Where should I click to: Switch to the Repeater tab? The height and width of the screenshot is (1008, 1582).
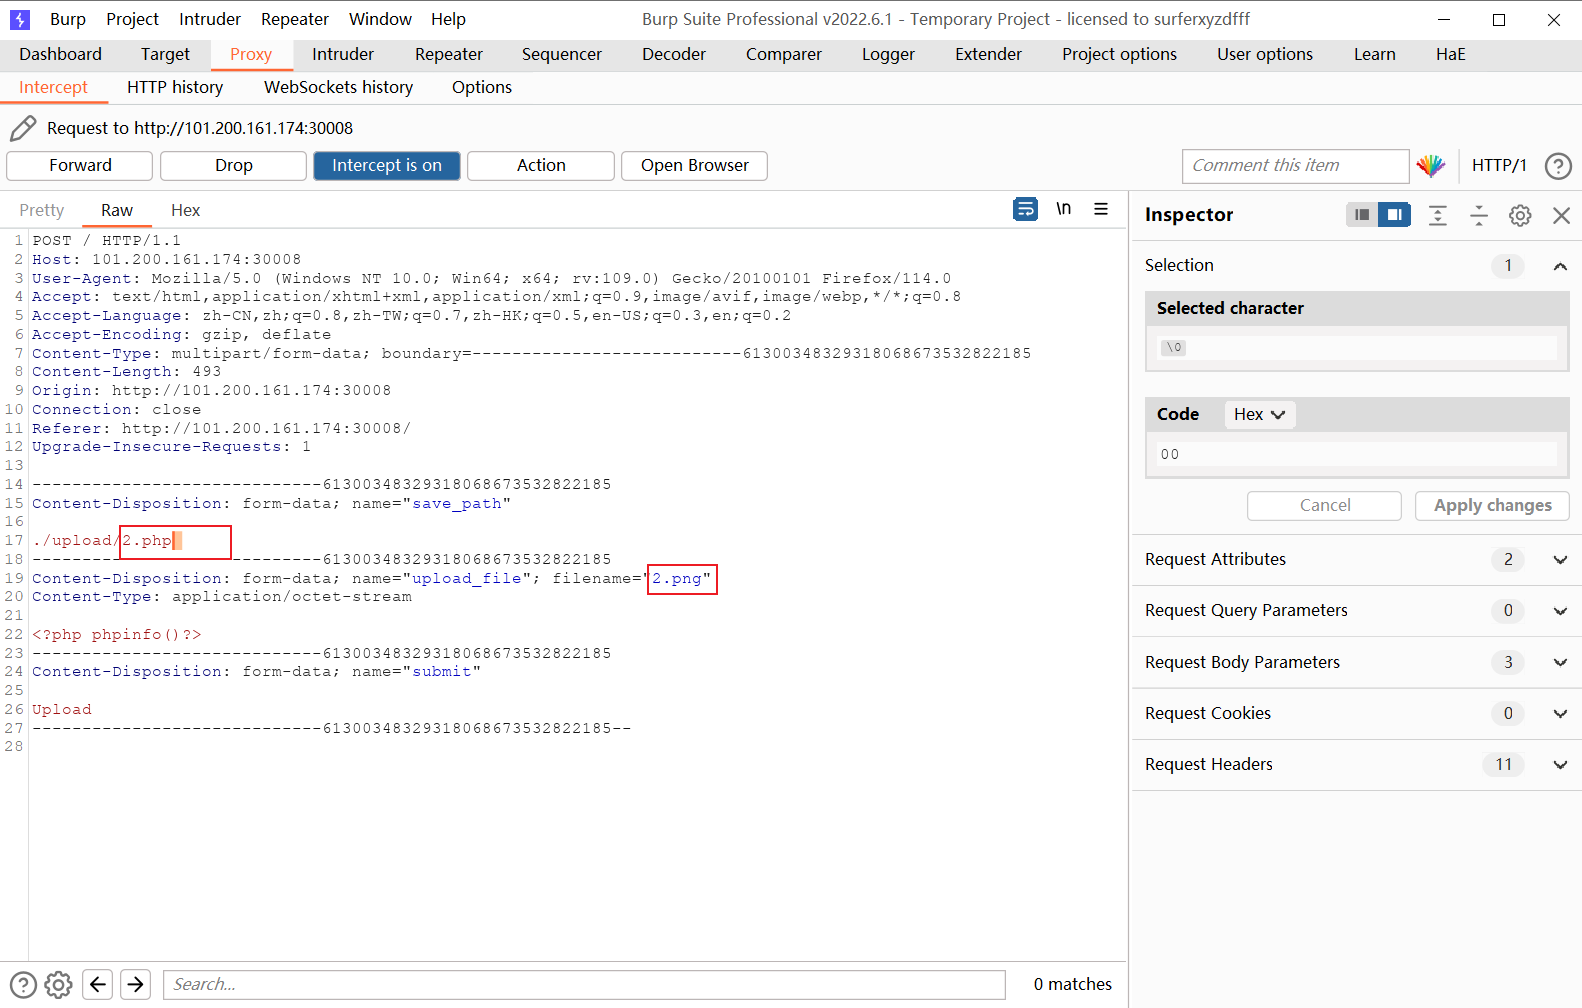coord(449,54)
